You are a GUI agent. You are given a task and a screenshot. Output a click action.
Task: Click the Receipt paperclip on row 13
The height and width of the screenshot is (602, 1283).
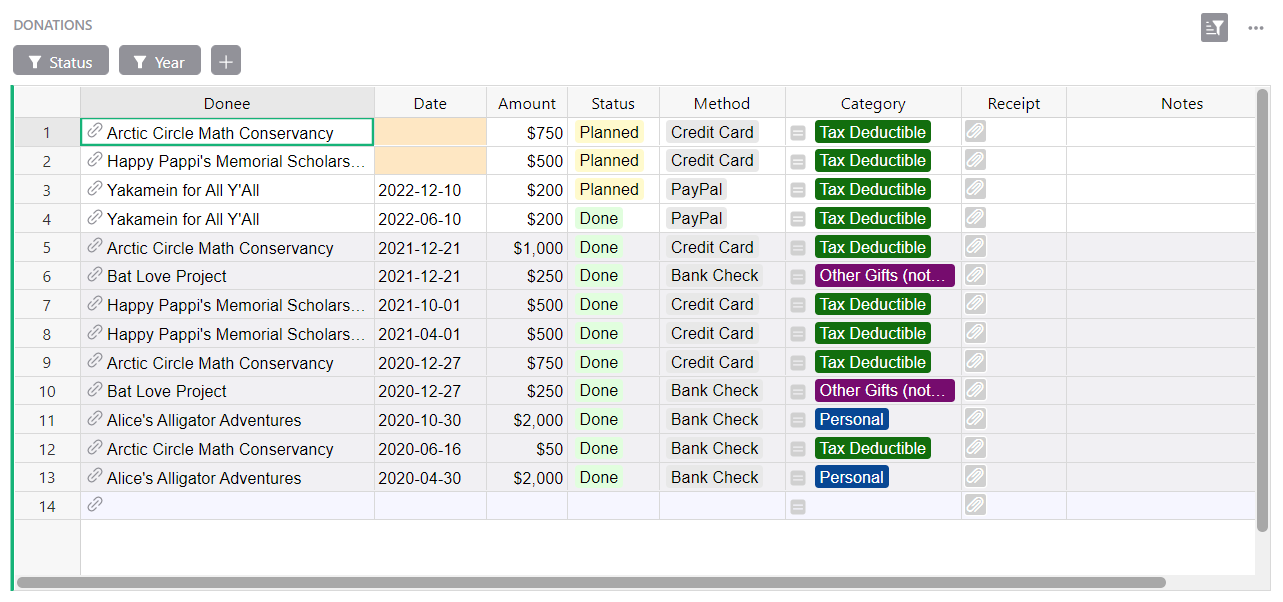coord(974,477)
